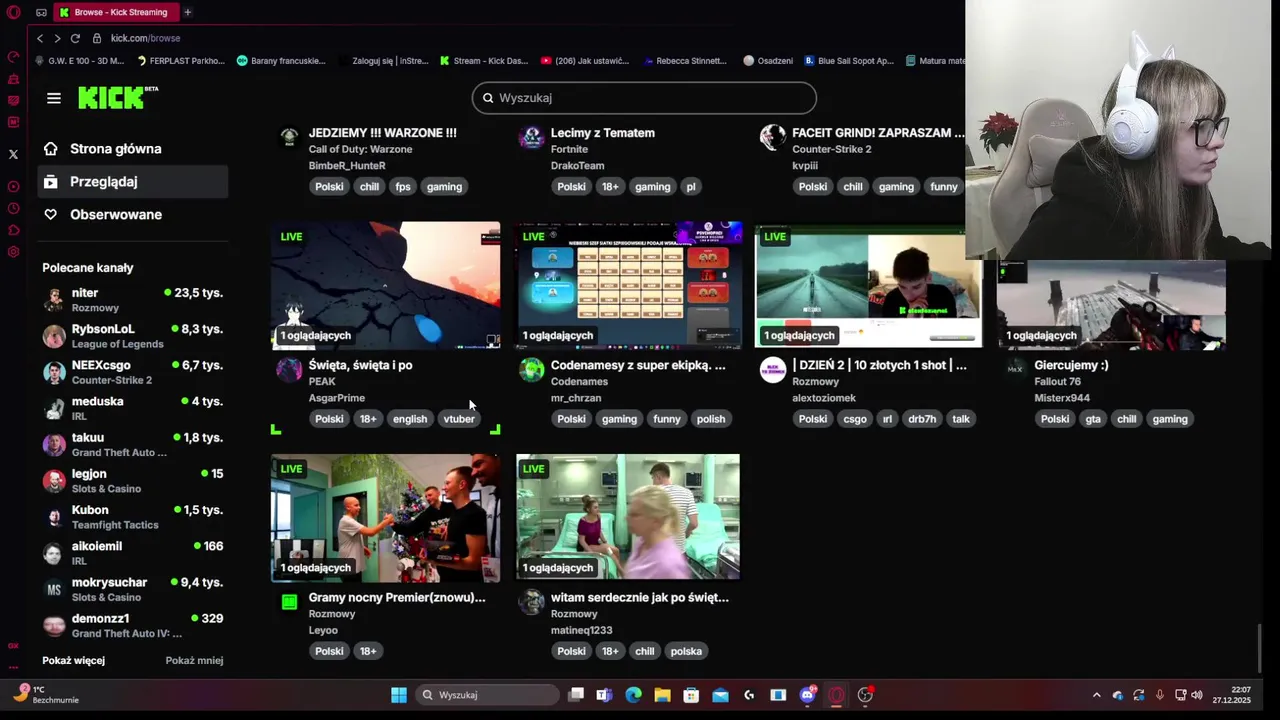Open the FERPLAST Parkho... bookmark
The width and height of the screenshot is (1280, 720).
[180, 61]
